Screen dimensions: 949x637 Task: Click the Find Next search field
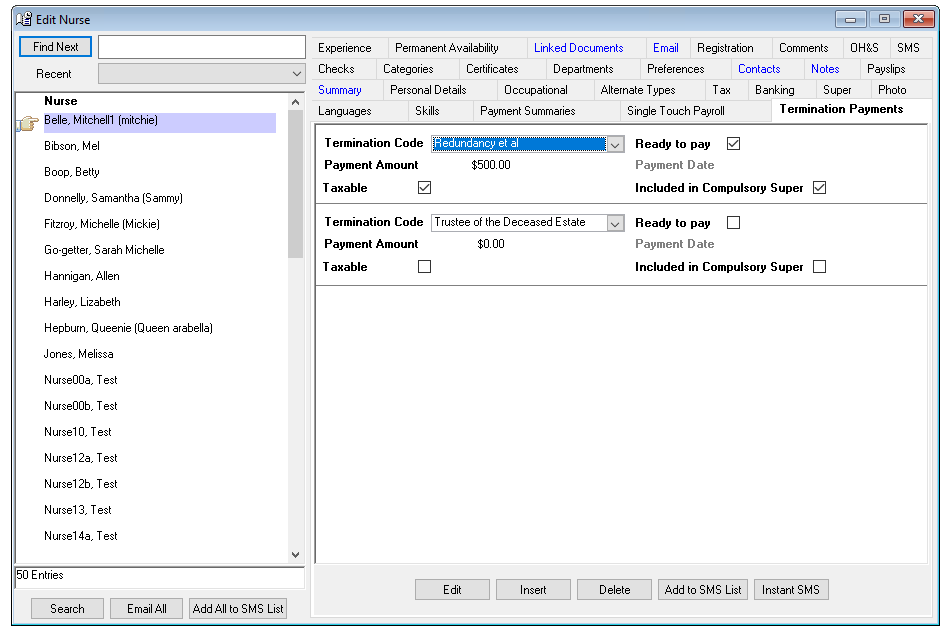tap(202, 47)
